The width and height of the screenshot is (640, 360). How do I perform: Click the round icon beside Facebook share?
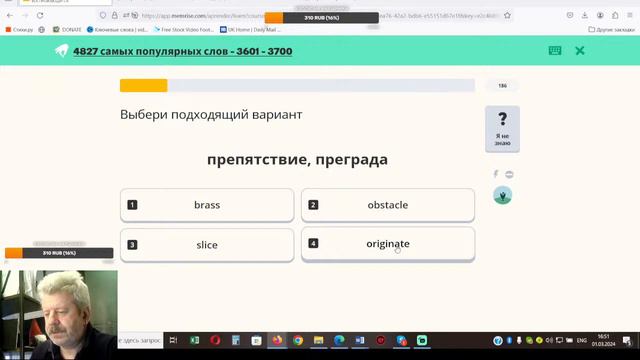point(509,174)
